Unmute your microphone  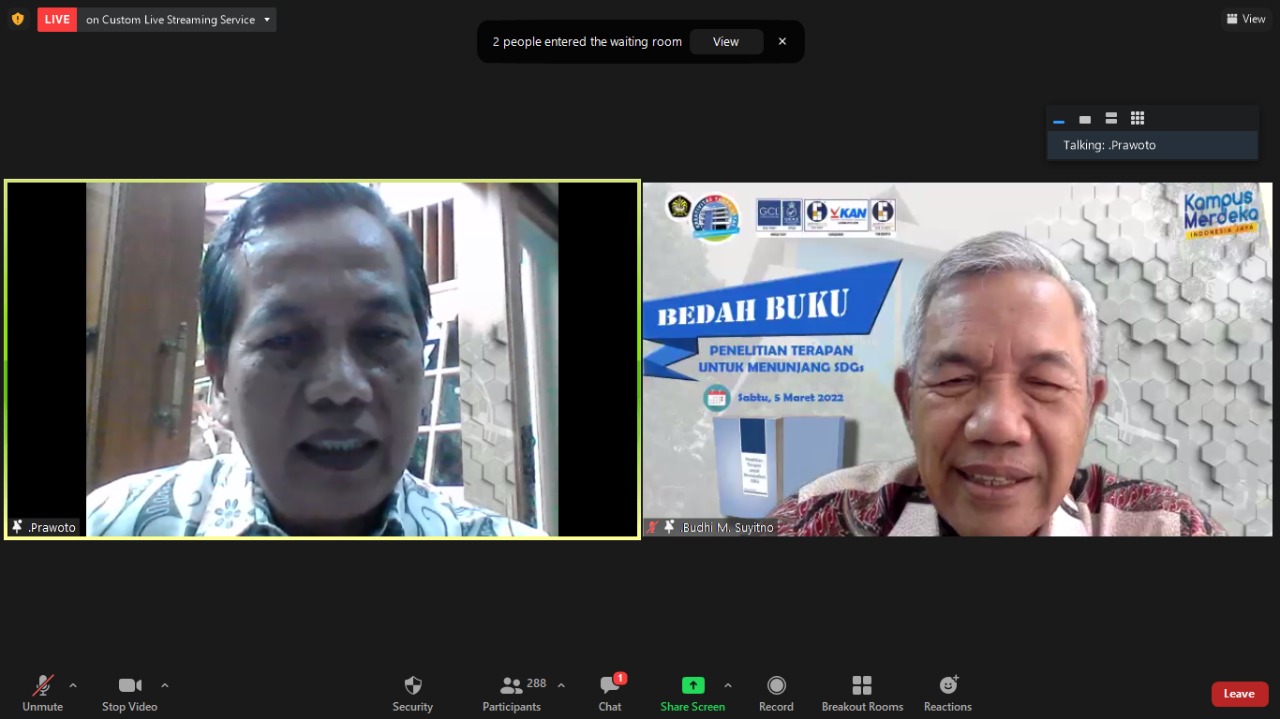(42, 692)
